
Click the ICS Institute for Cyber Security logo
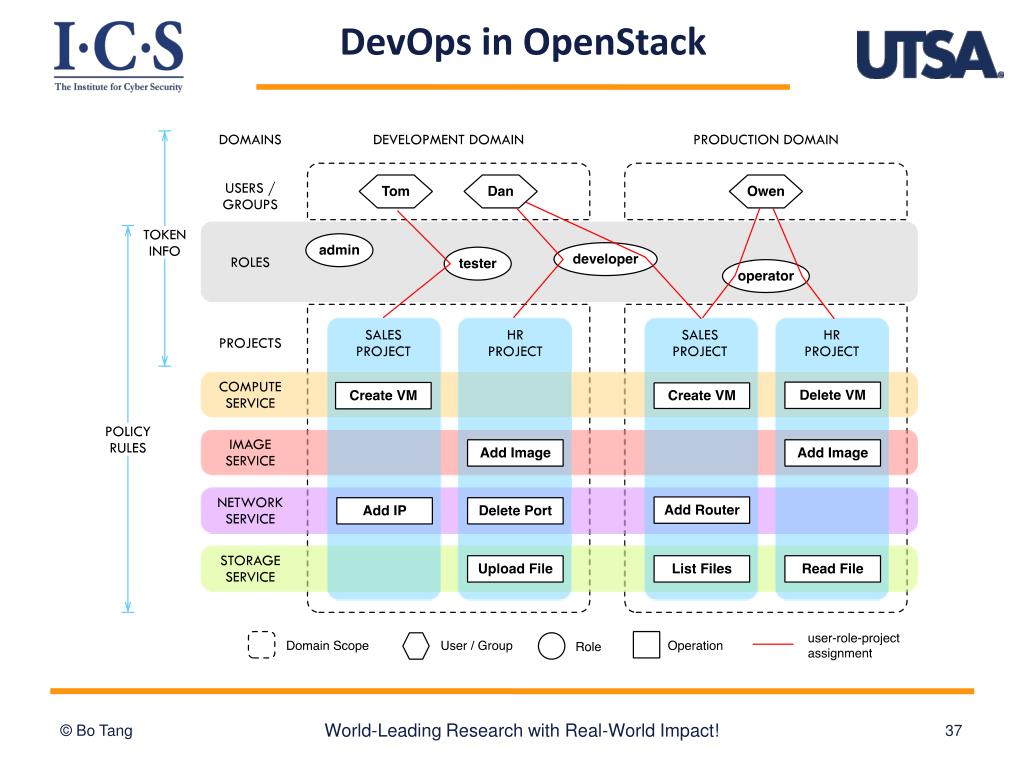(x=118, y=56)
